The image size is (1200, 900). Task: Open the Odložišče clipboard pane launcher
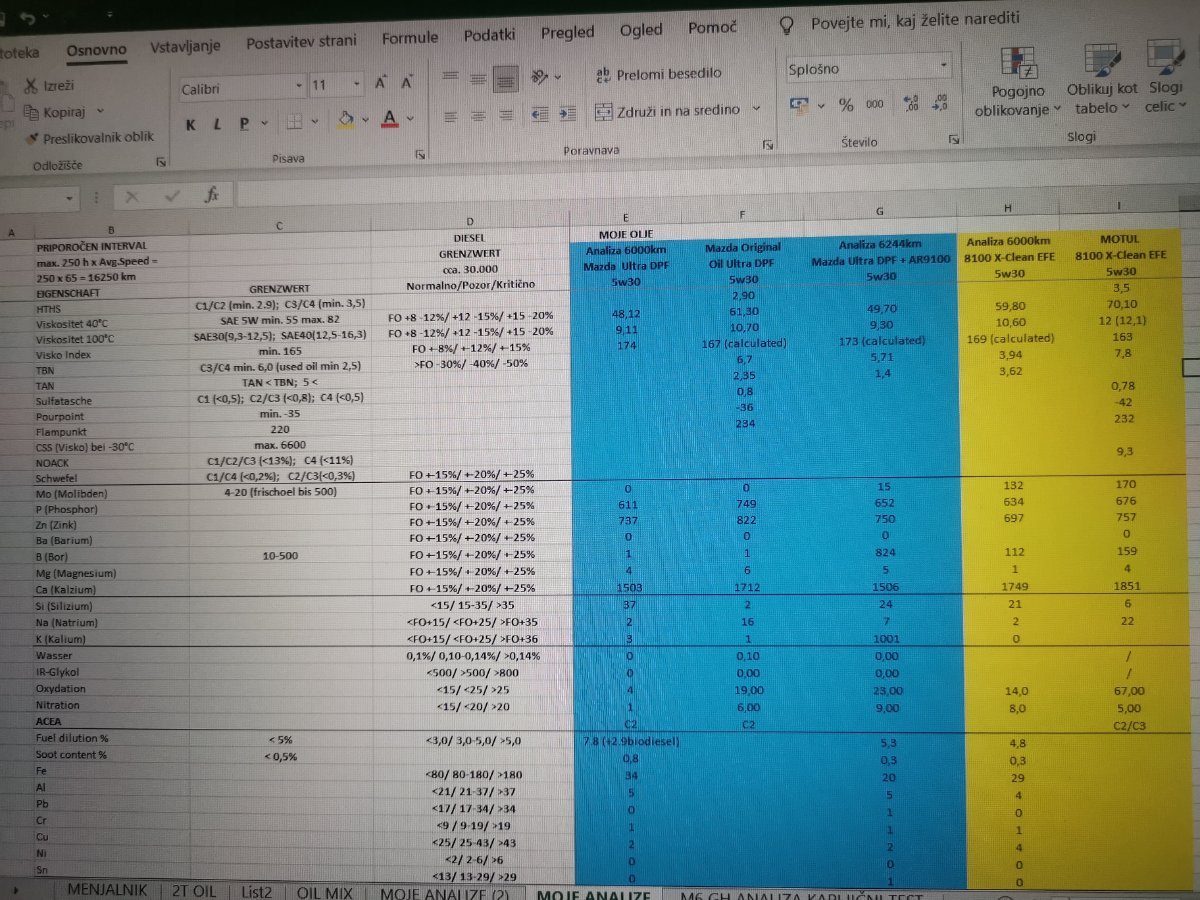click(x=160, y=162)
